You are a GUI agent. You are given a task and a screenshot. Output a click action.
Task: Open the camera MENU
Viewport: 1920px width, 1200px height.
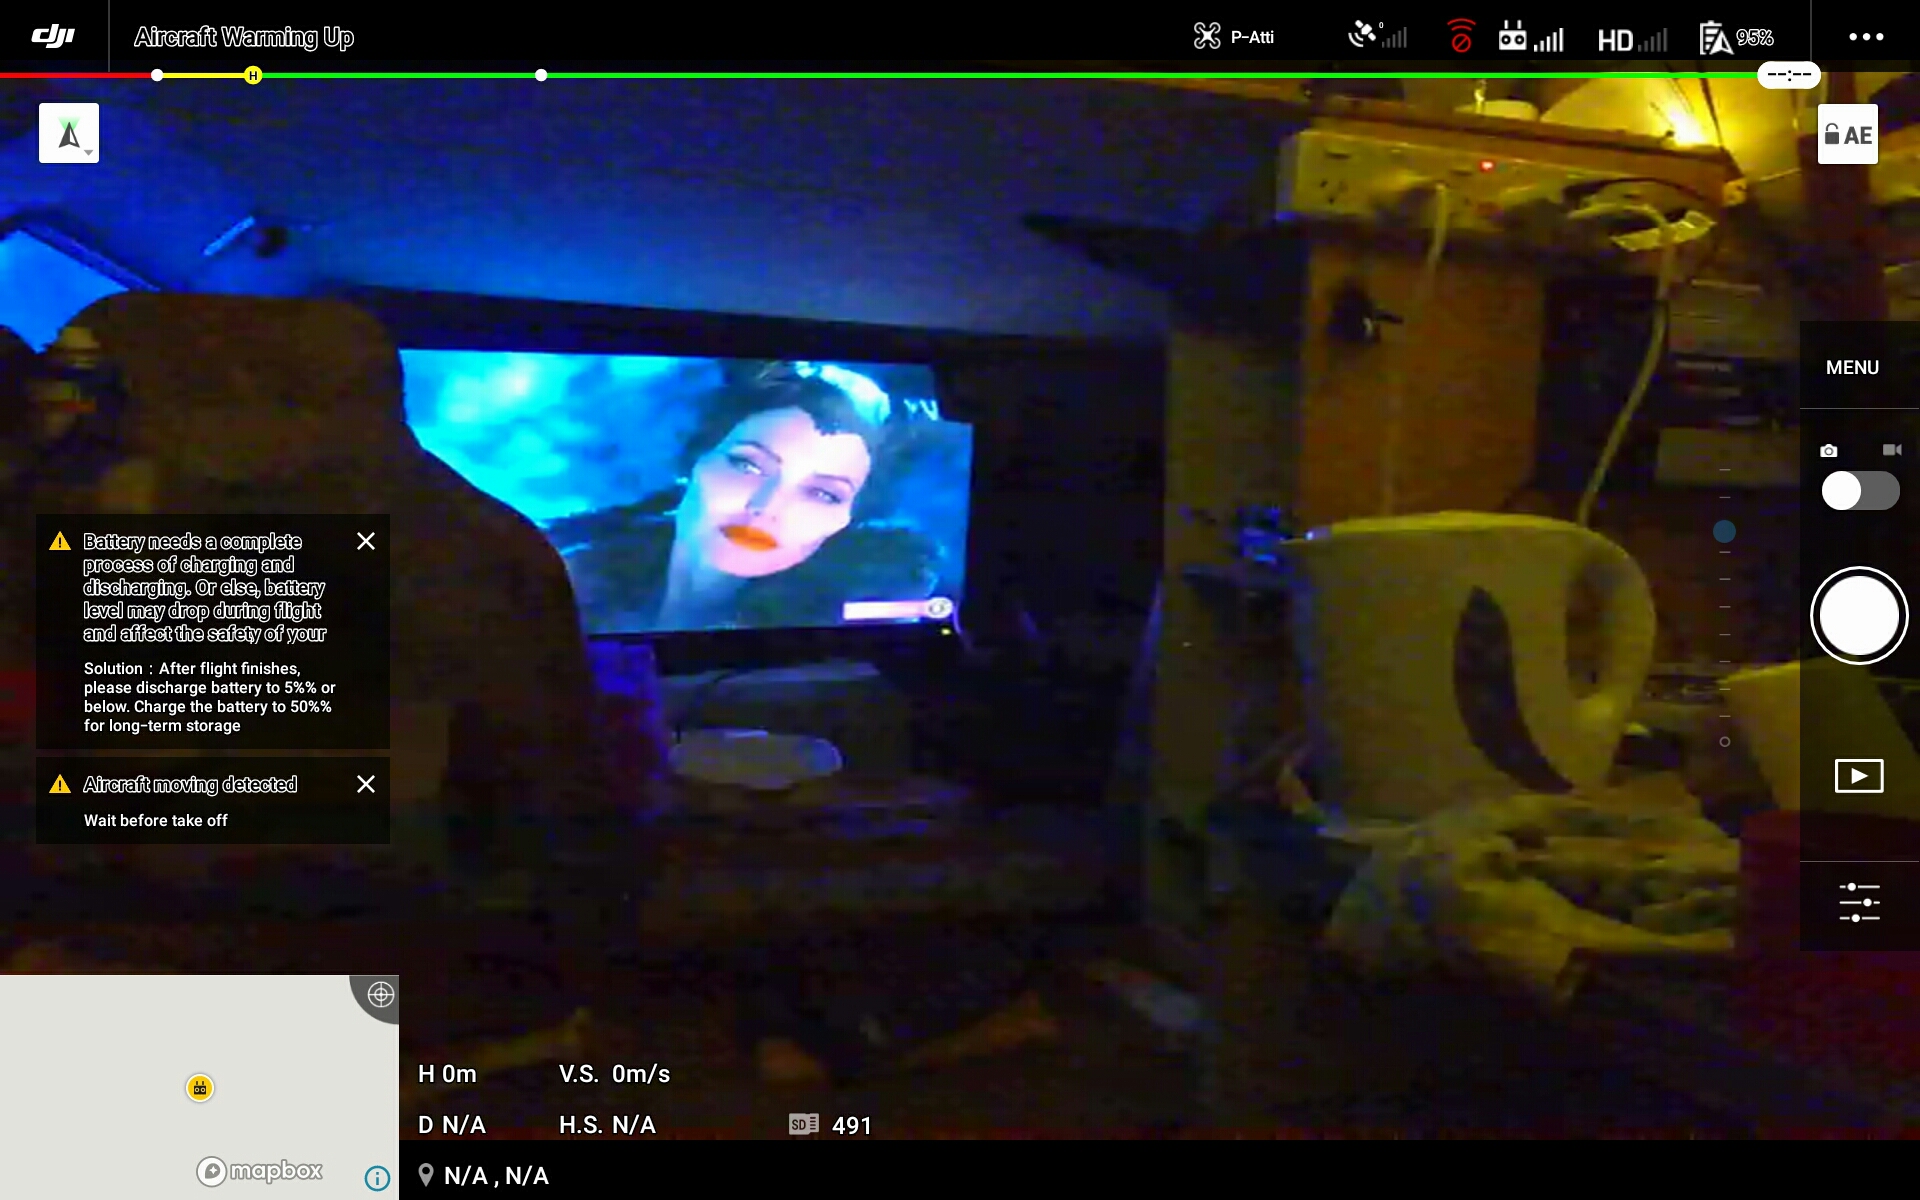[1852, 367]
